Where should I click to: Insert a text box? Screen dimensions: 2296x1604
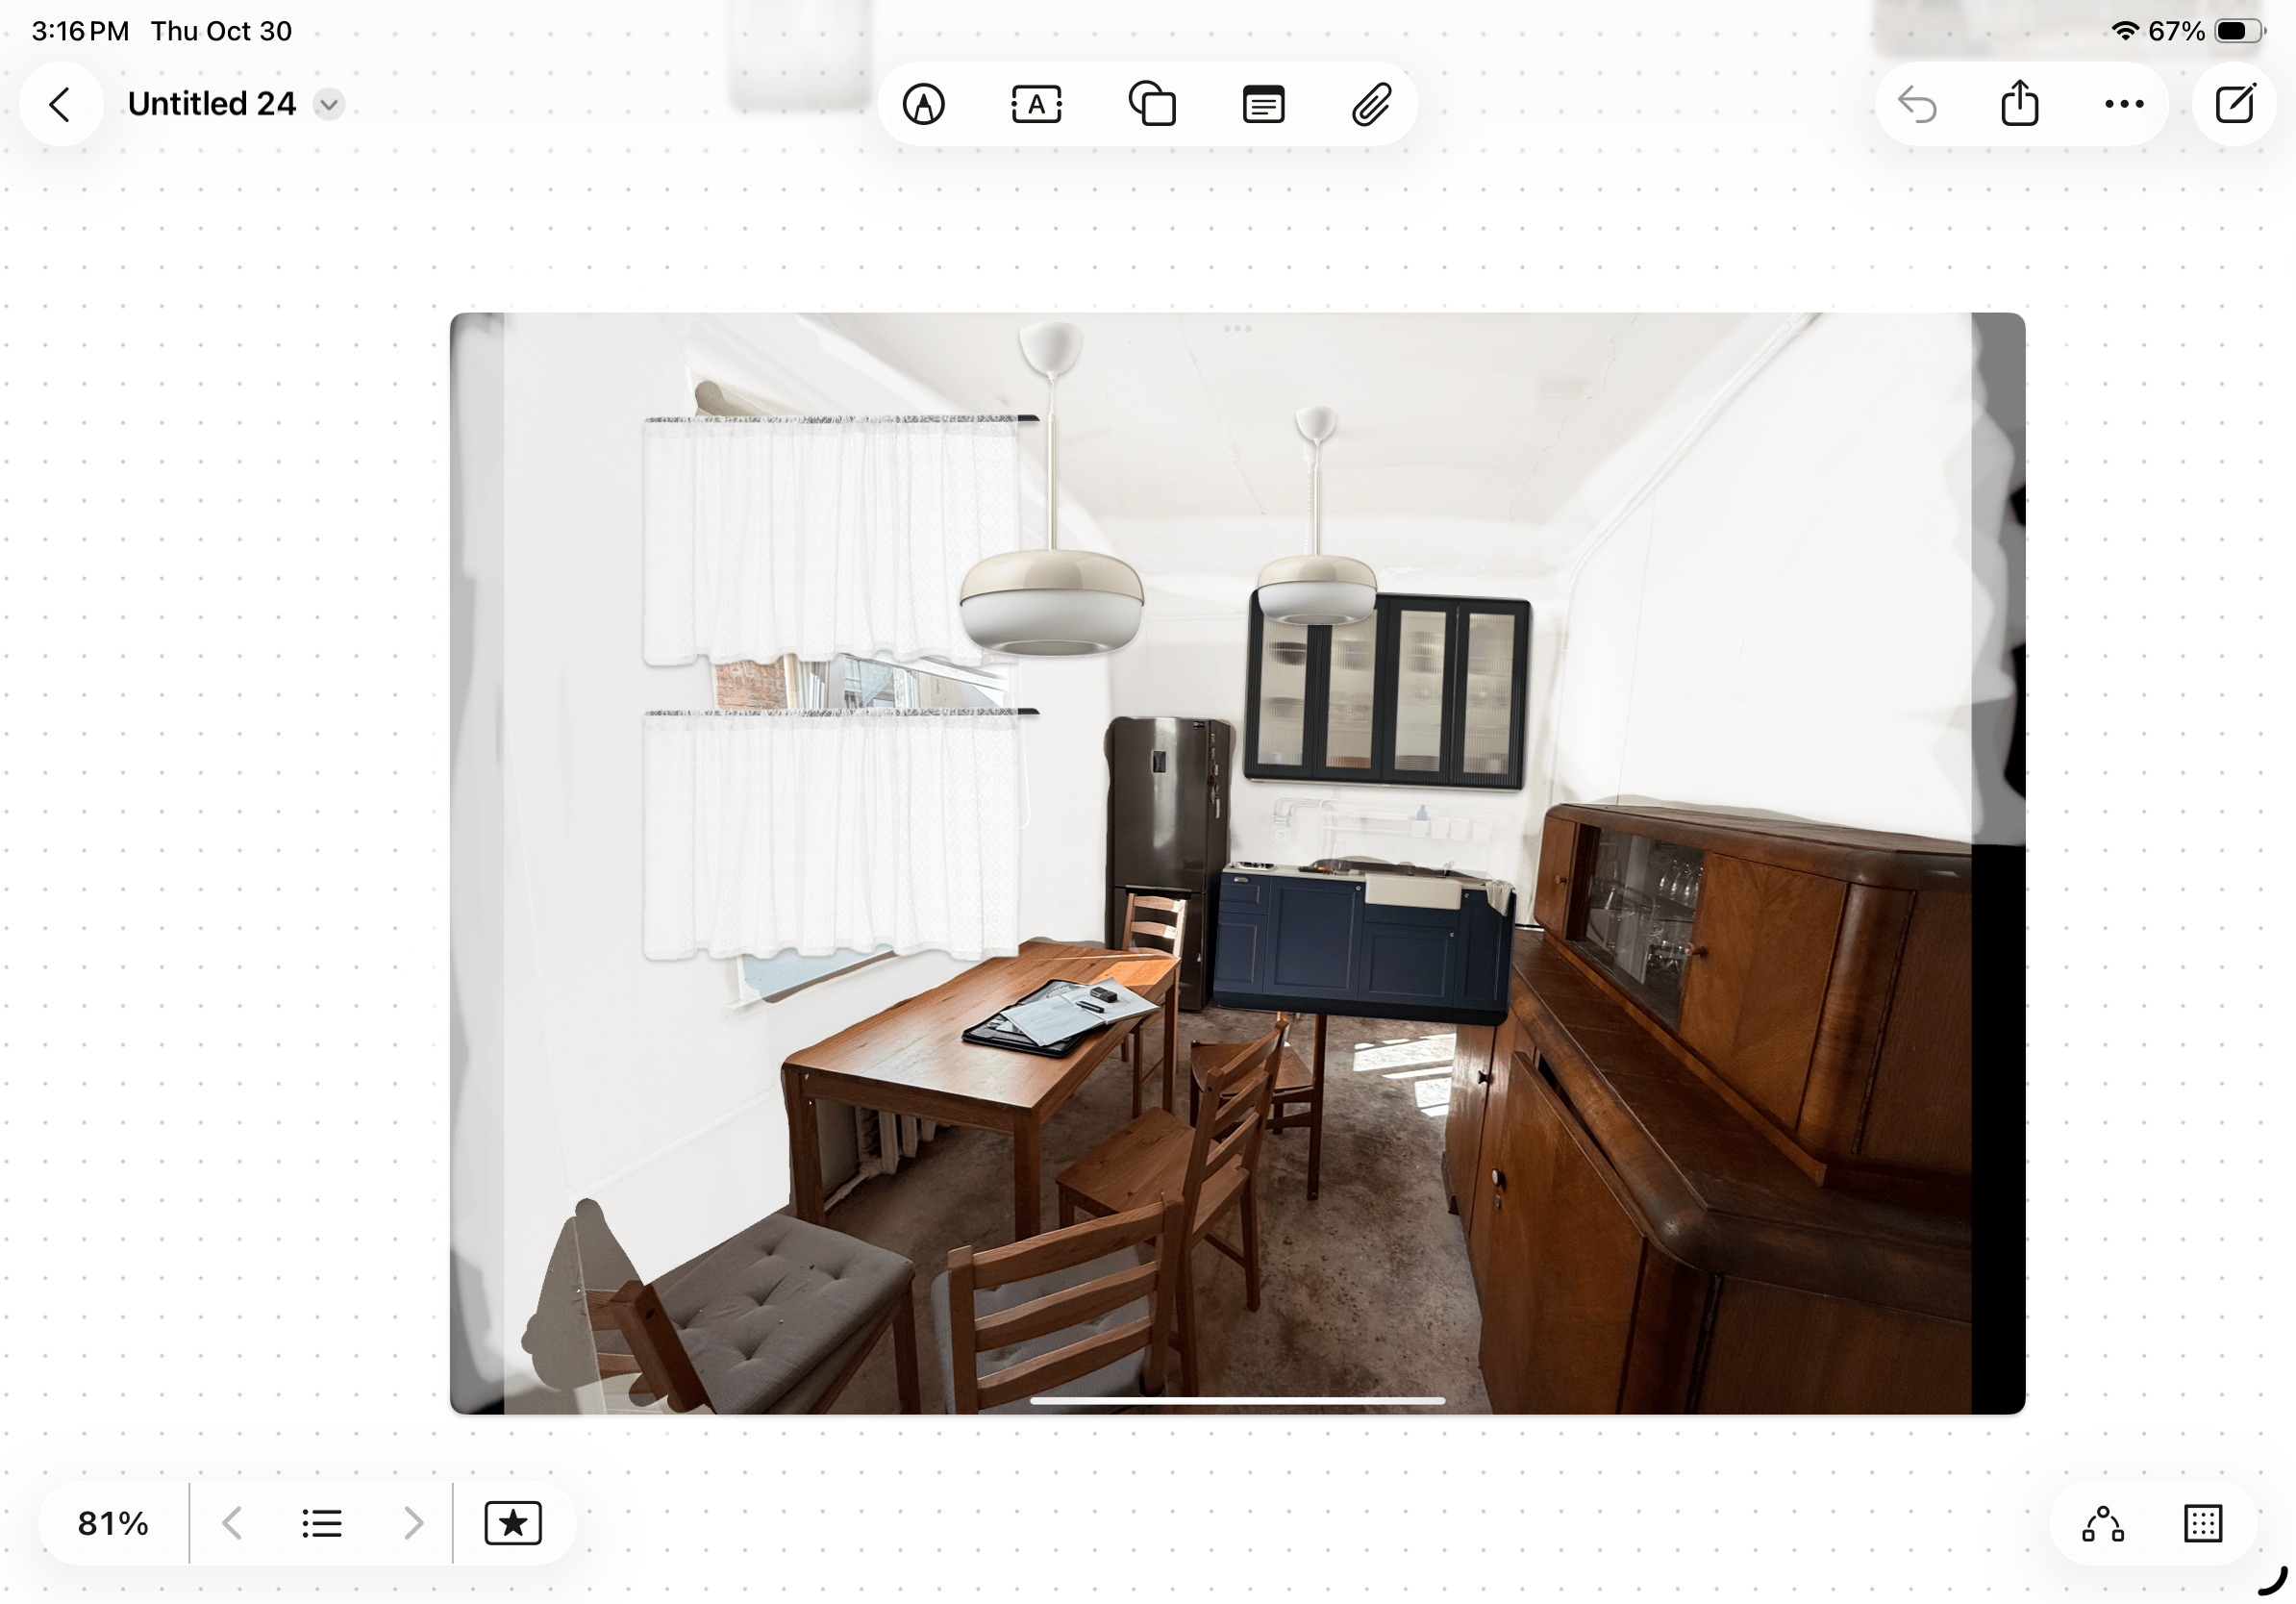click(x=1036, y=104)
